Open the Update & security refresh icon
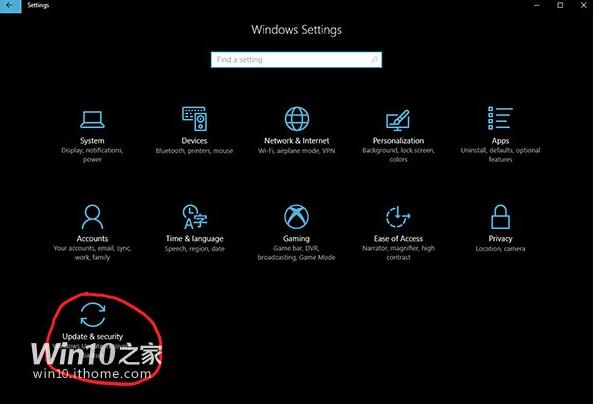The width and height of the screenshot is (593, 404). 93,315
